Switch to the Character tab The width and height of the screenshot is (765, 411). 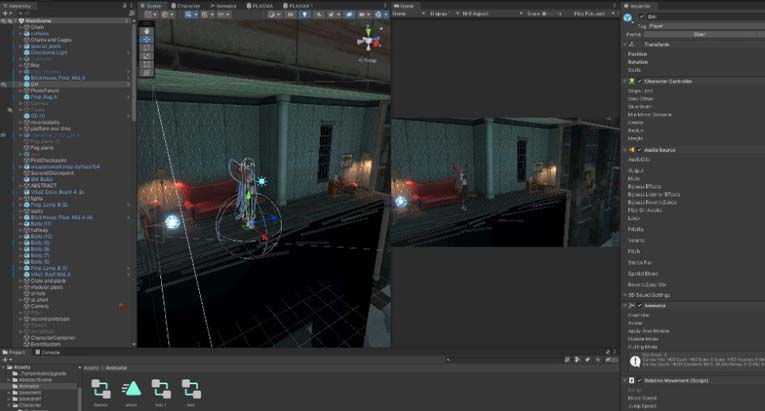coord(185,6)
